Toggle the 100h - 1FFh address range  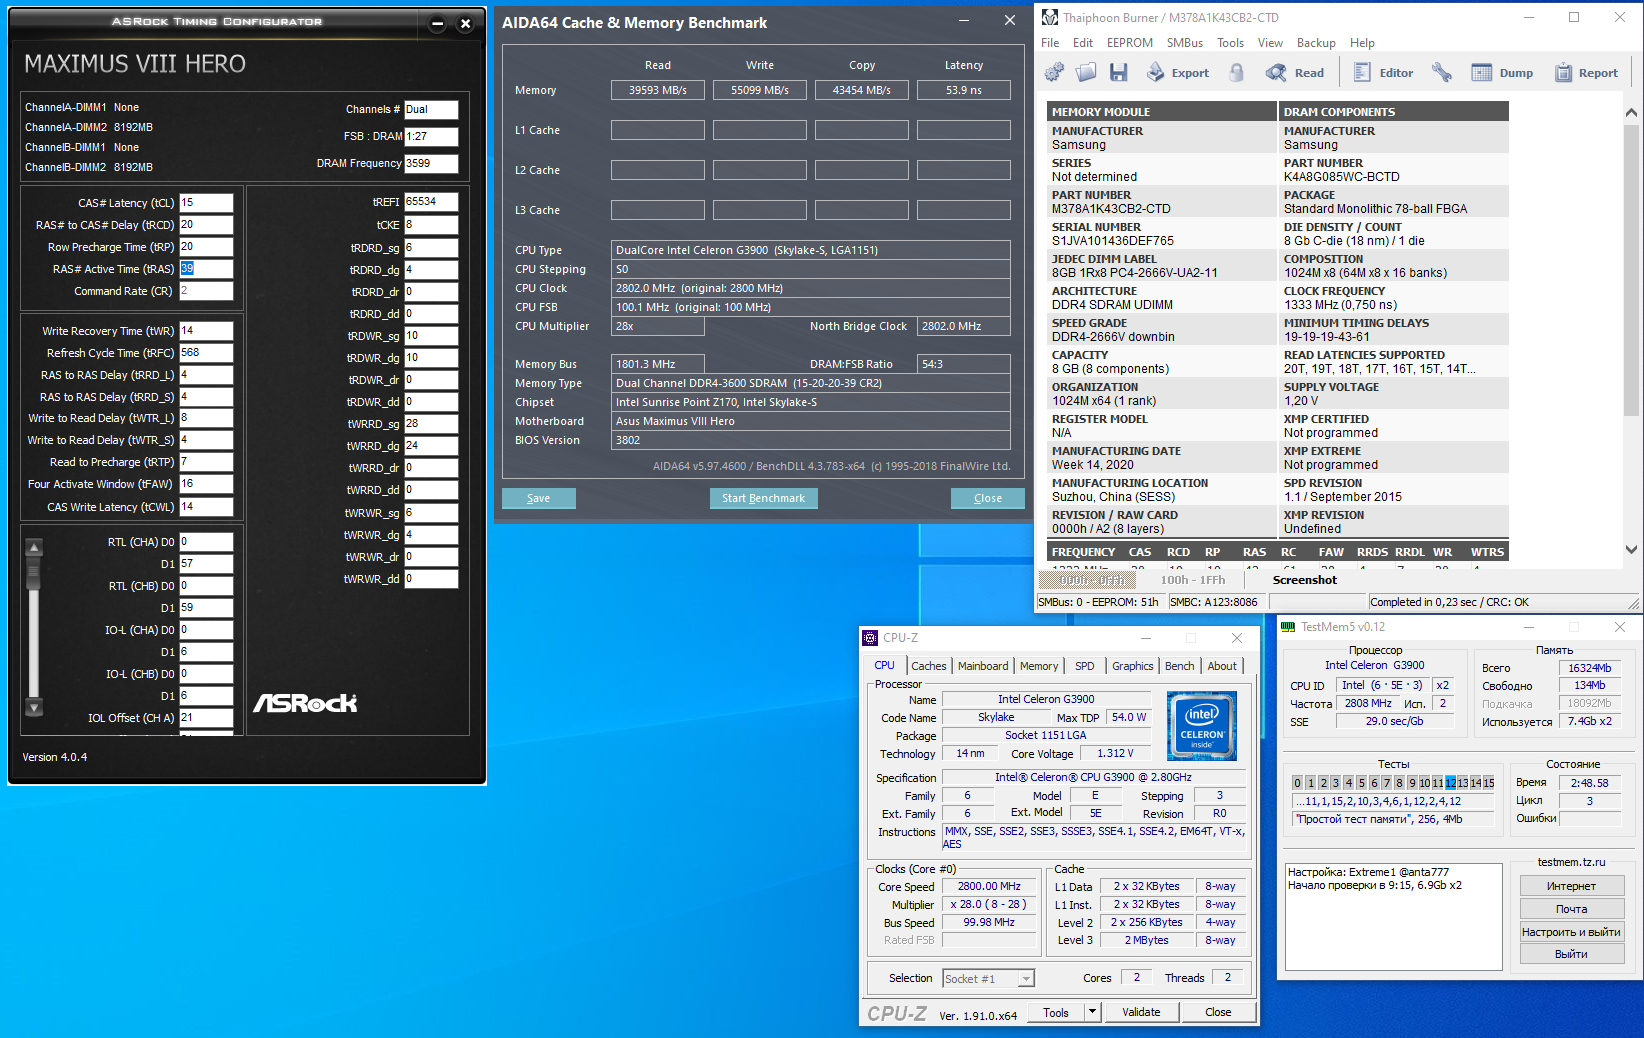[x=1192, y=580]
